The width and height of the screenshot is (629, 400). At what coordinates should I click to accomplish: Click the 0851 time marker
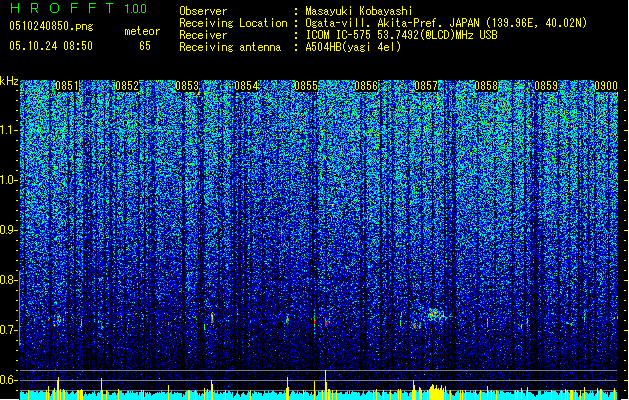67,86
